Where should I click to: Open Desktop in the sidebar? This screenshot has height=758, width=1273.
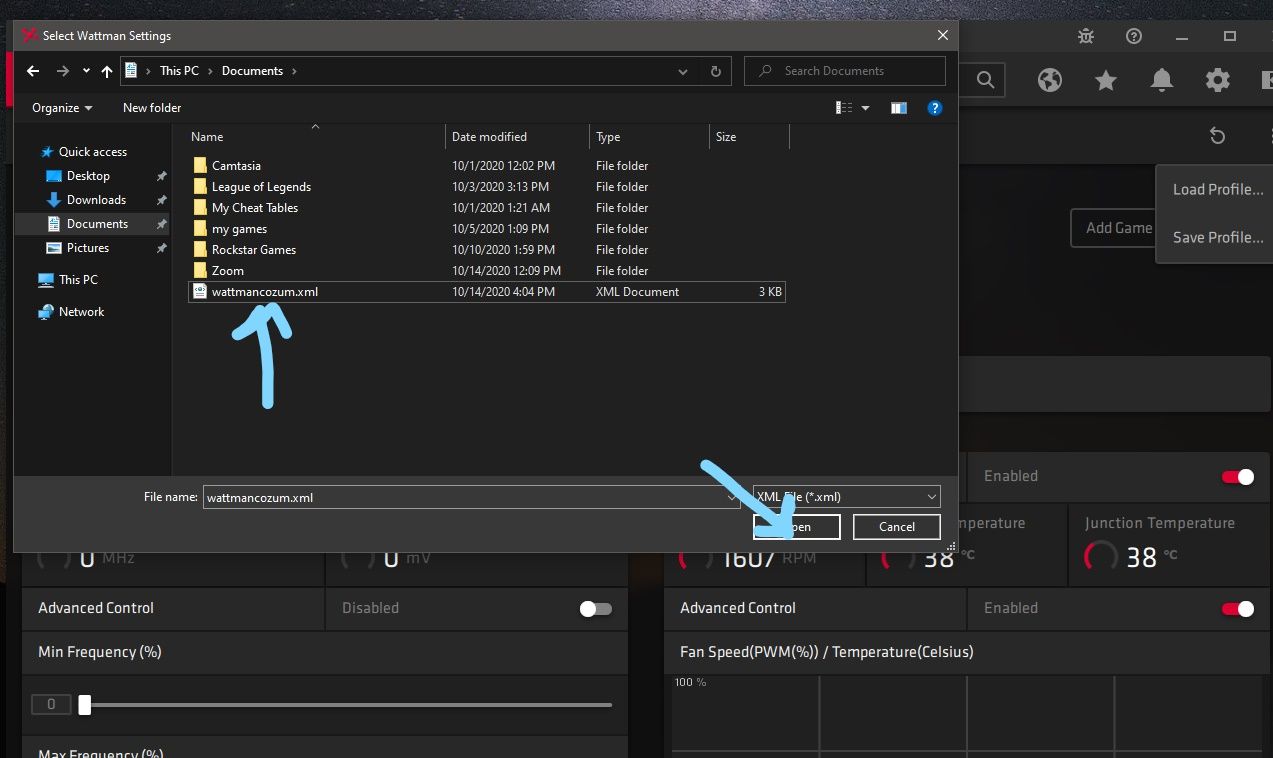[x=88, y=176]
